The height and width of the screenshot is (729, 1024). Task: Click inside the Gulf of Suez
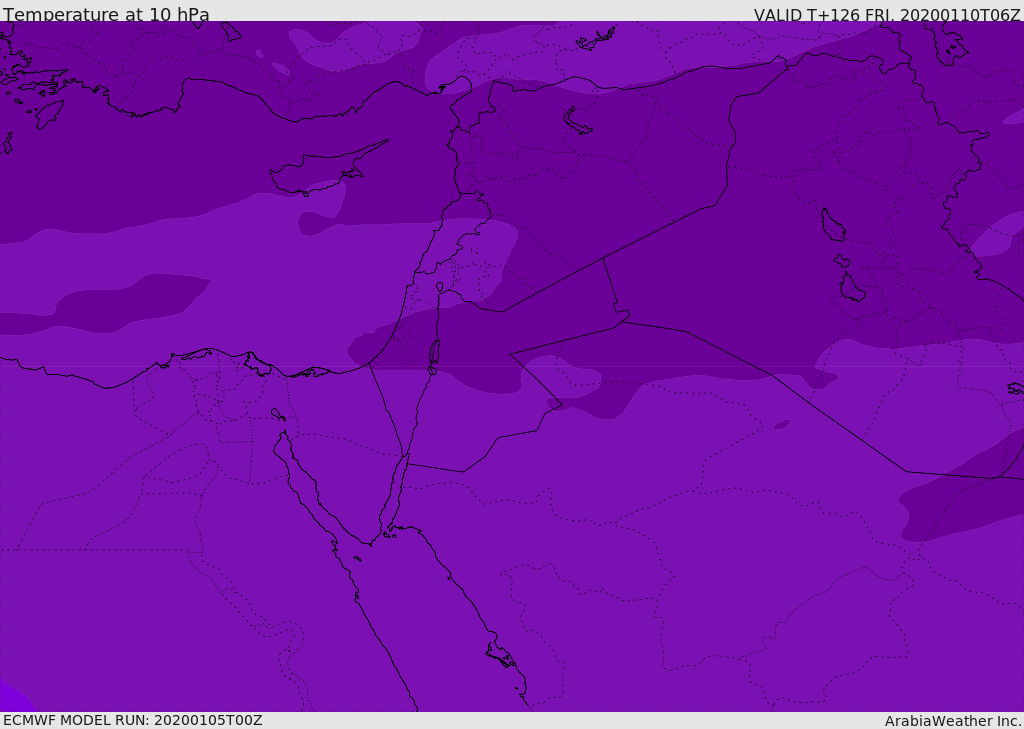(x=307, y=483)
